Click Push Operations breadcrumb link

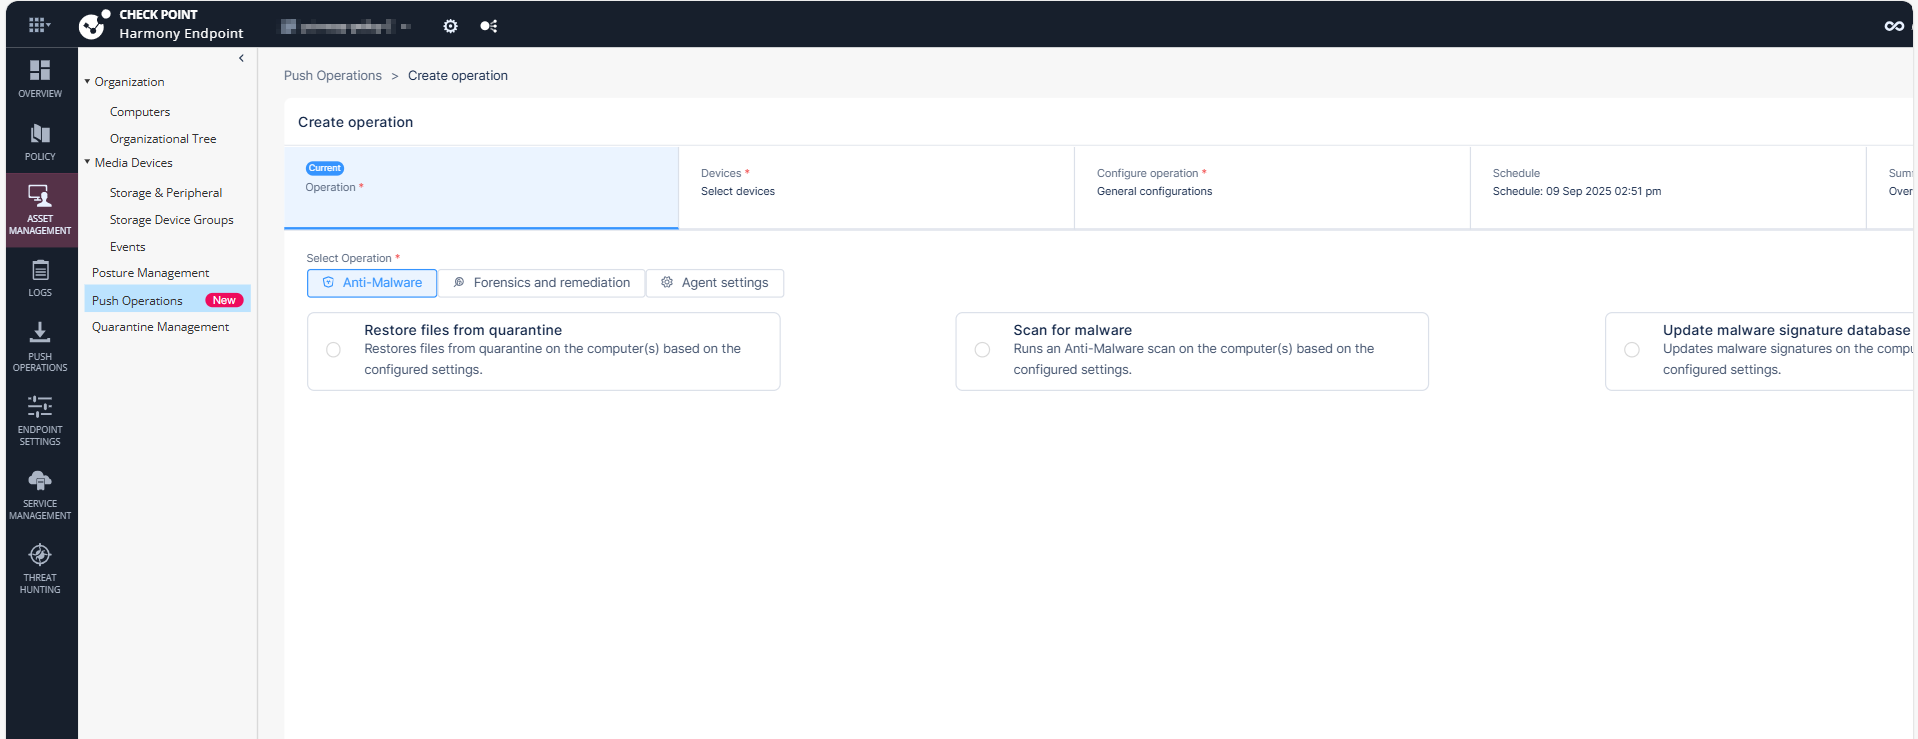click(332, 76)
